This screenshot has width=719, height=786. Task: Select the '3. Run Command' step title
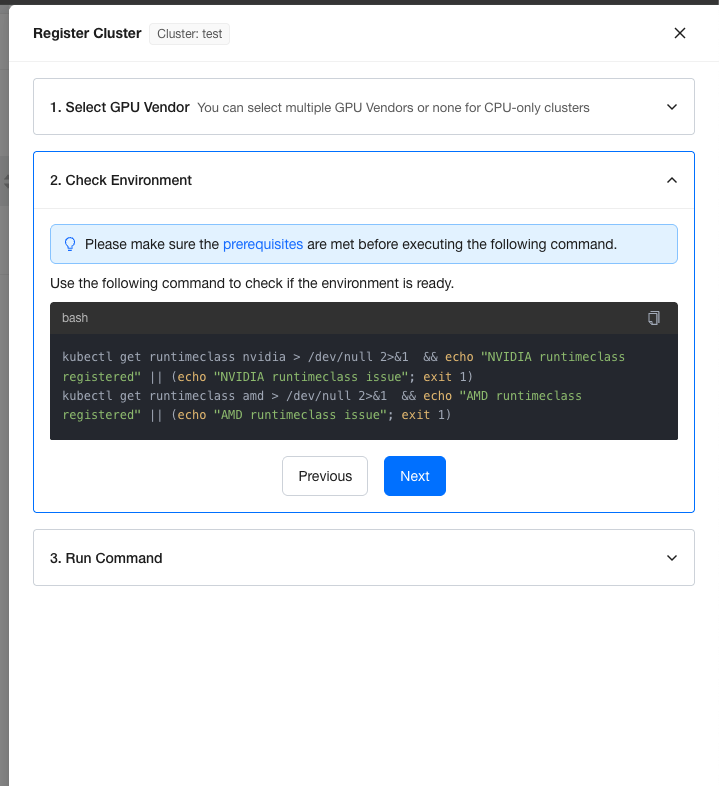(106, 558)
